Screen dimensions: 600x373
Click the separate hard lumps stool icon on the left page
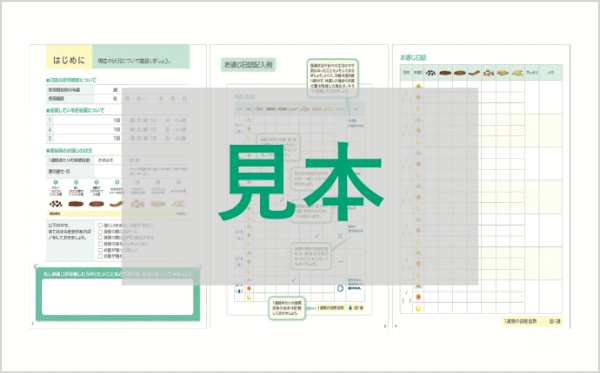click(56, 204)
